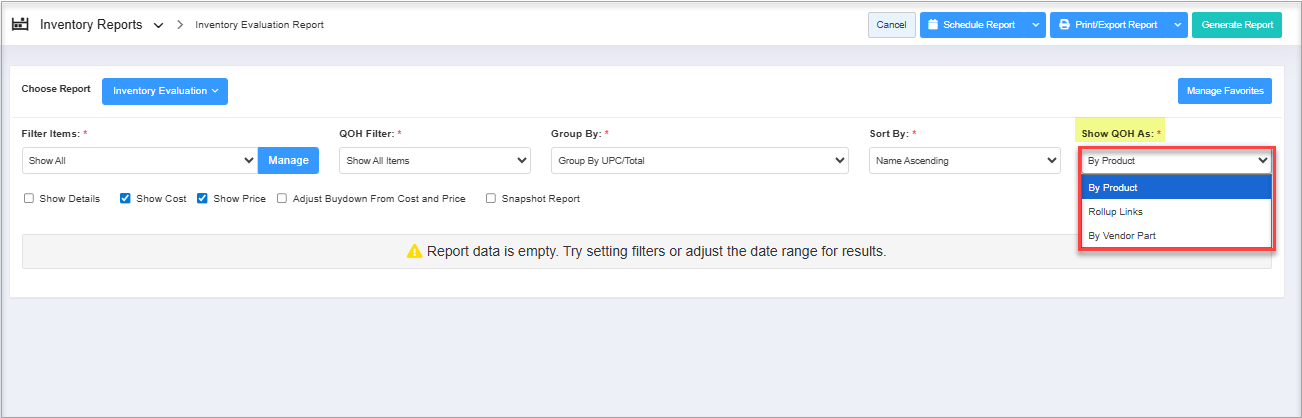Open the Sort By Name Ascending dropdown
Viewport: 1302px width, 418px height.
(964, 160)
